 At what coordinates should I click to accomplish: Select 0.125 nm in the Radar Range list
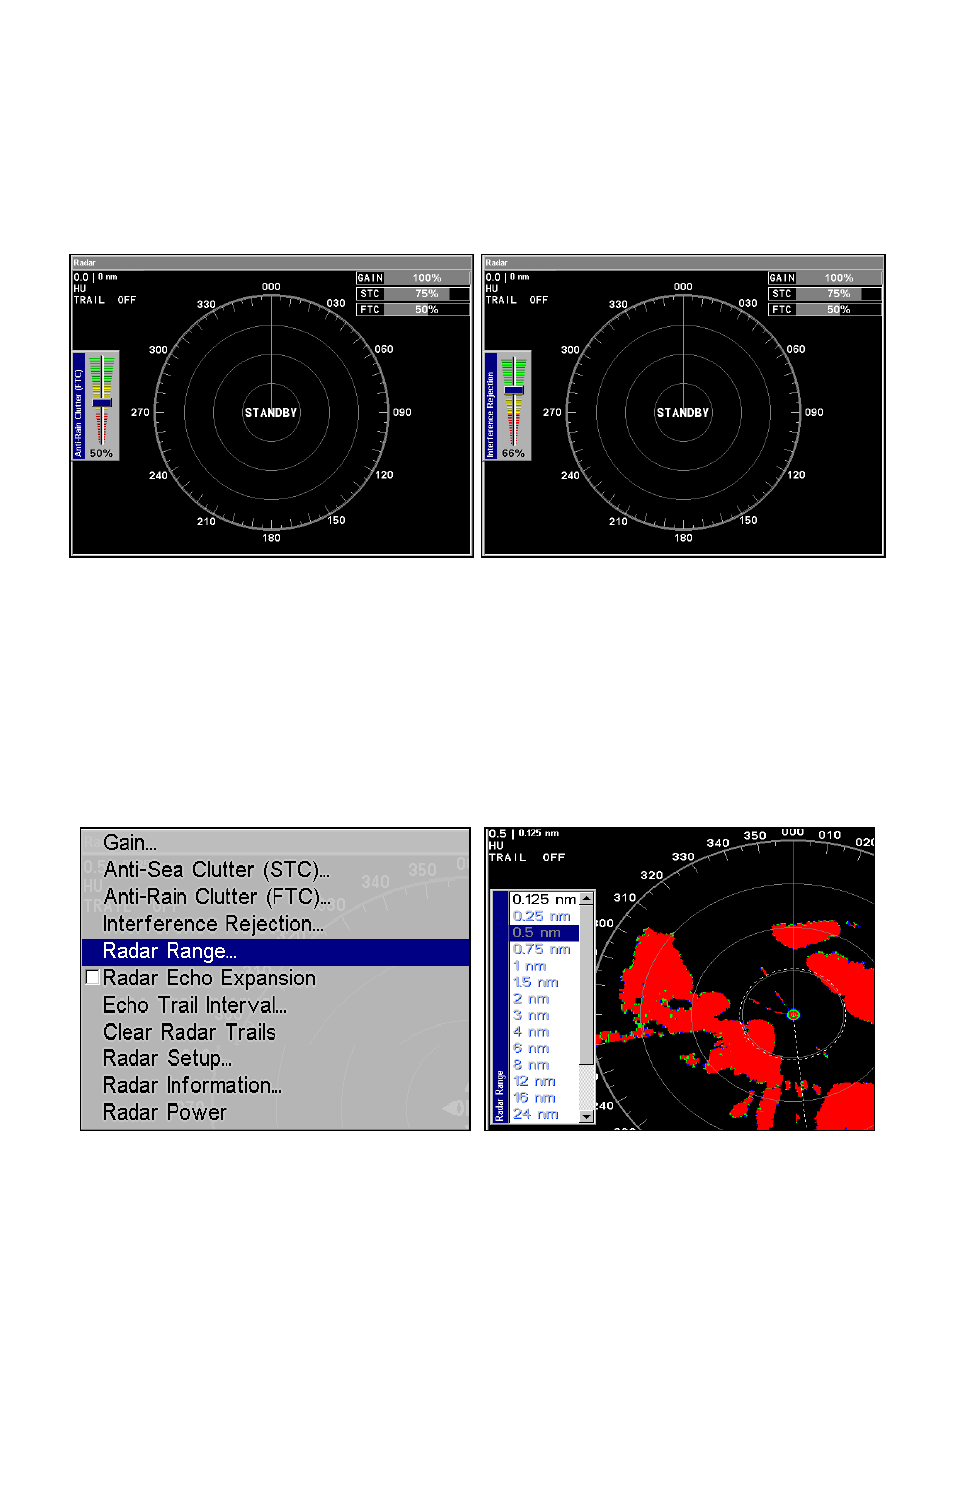545,899
